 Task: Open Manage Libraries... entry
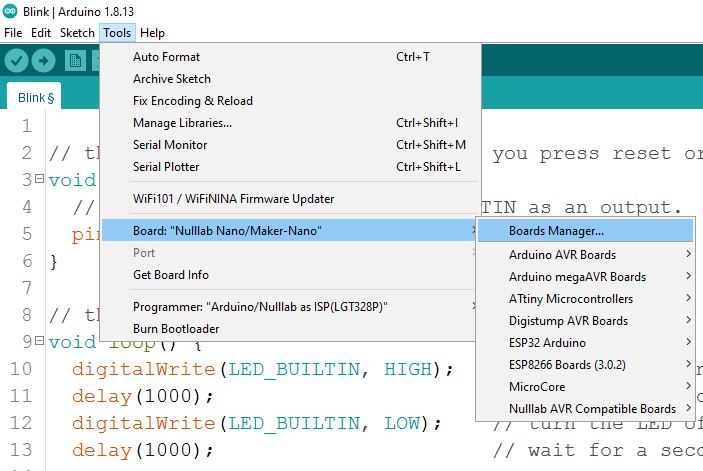(182, 123)
